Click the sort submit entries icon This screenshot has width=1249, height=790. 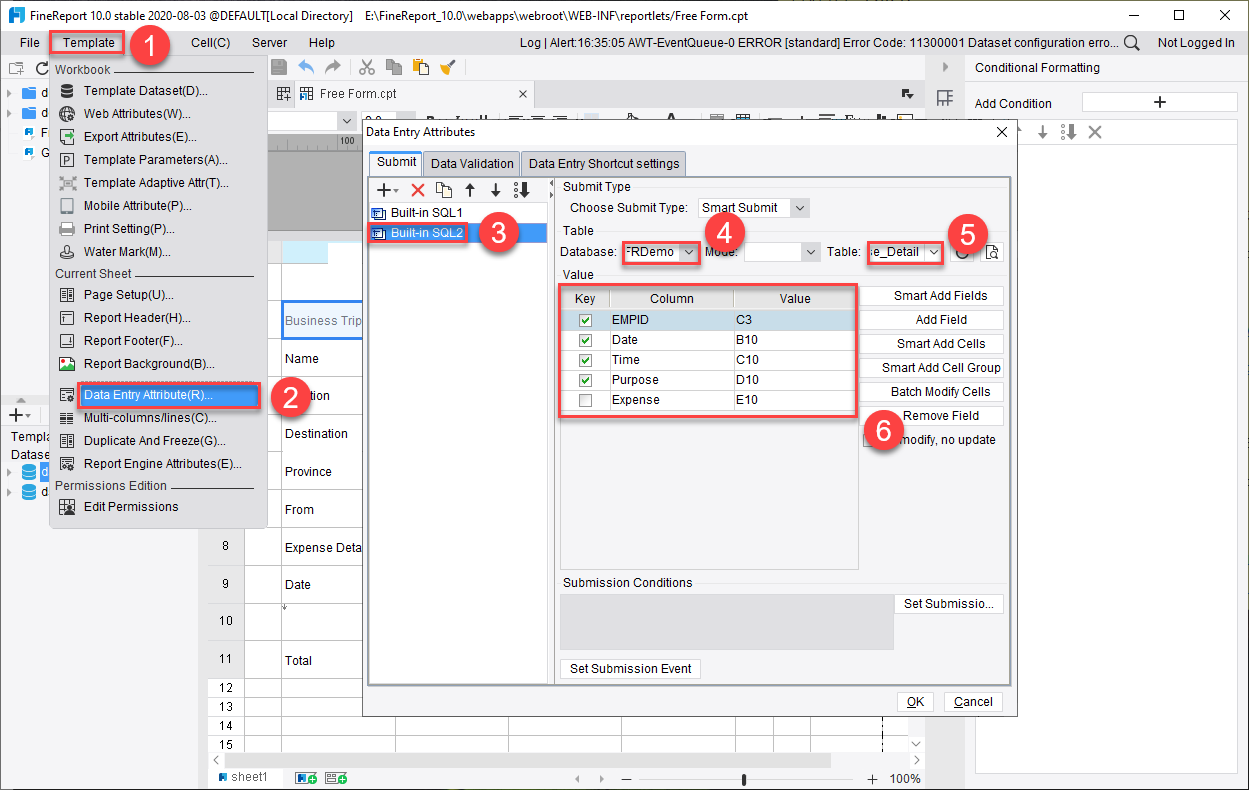tap(521, 190)
